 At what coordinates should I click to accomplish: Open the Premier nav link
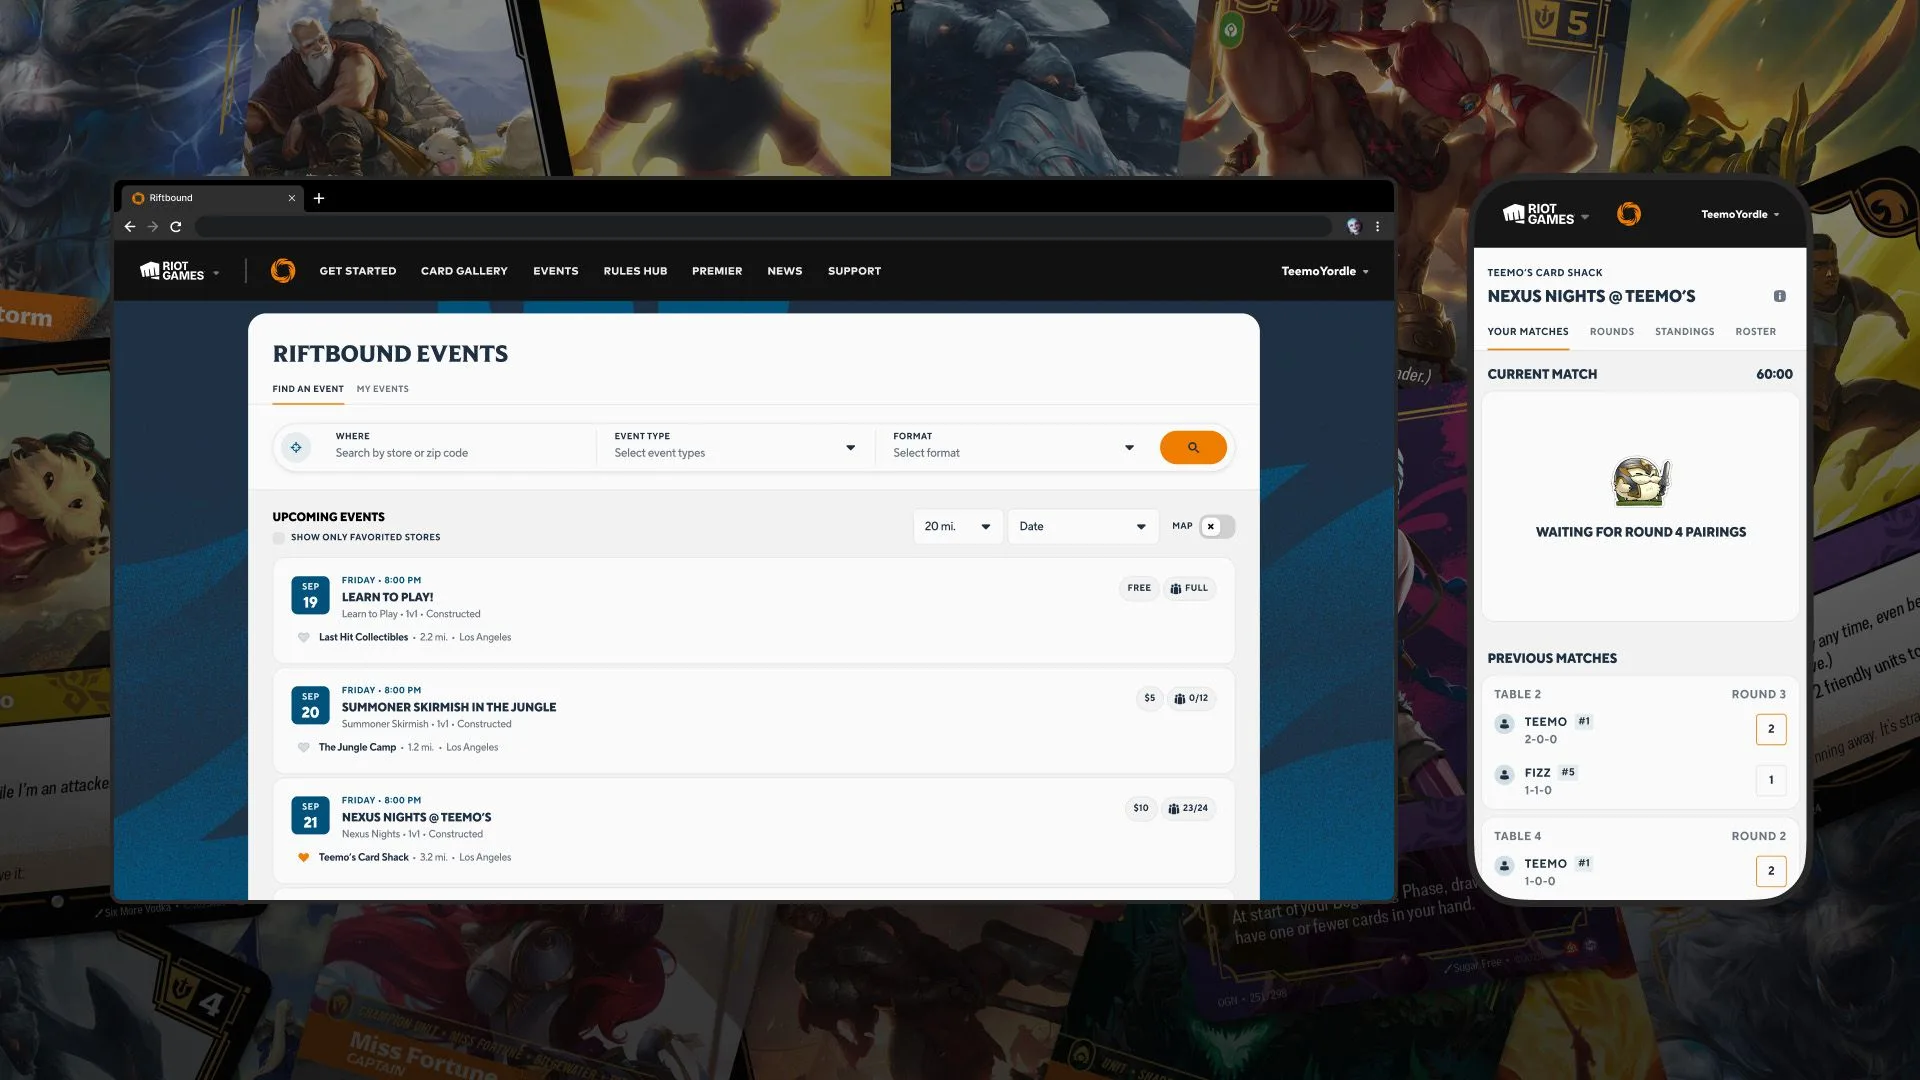(x=717, y=271)
